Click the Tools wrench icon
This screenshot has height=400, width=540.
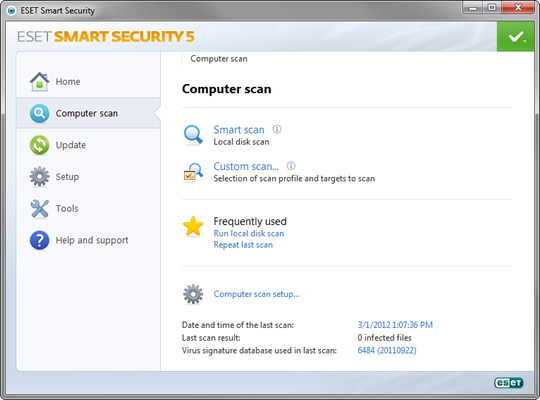(x=40, y=208)
